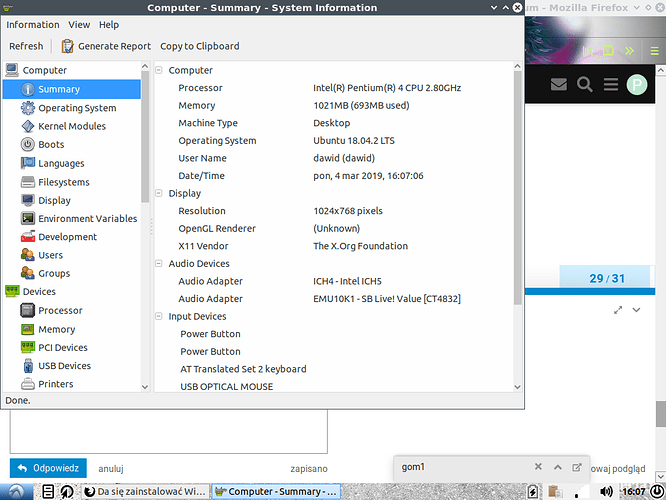This screenshot has width=666, height=500.
Task: Open the Information menu
Action: pyautogui.click(x=33, y=25)
